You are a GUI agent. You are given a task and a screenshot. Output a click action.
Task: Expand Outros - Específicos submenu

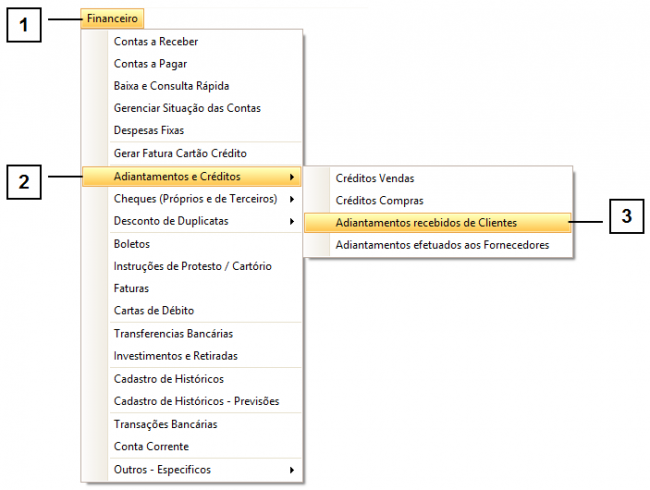pyautogui.click(x=162, y=470)
